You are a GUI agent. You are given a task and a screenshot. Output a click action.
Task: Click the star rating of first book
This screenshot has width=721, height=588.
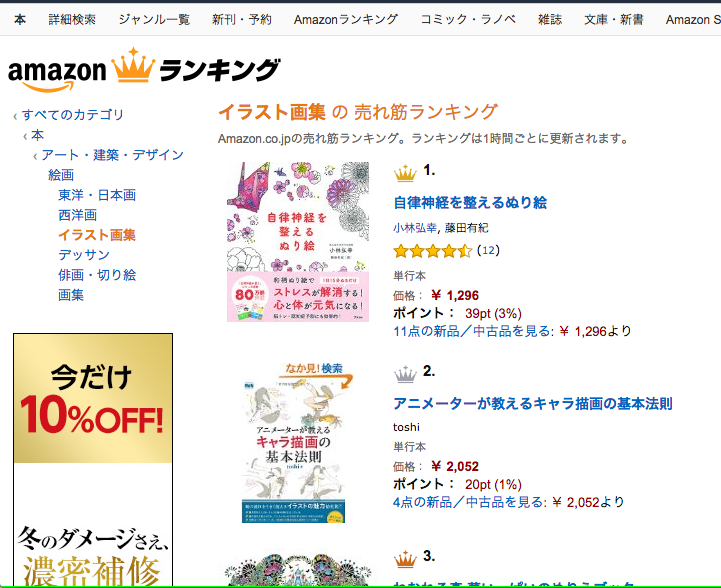coord(432,251)
